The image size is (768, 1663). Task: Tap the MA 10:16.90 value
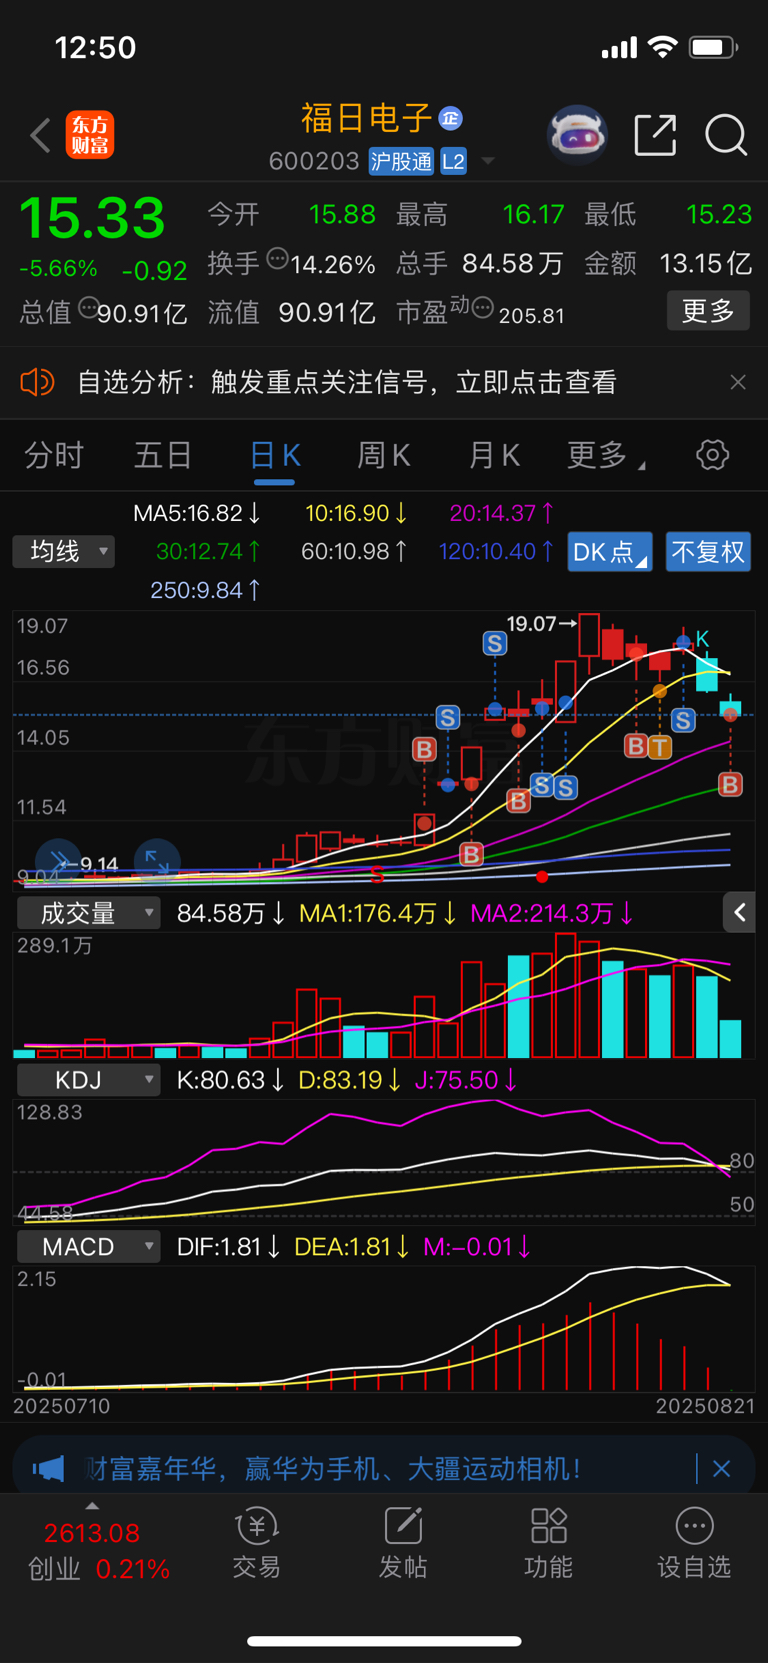coord(356,513)
